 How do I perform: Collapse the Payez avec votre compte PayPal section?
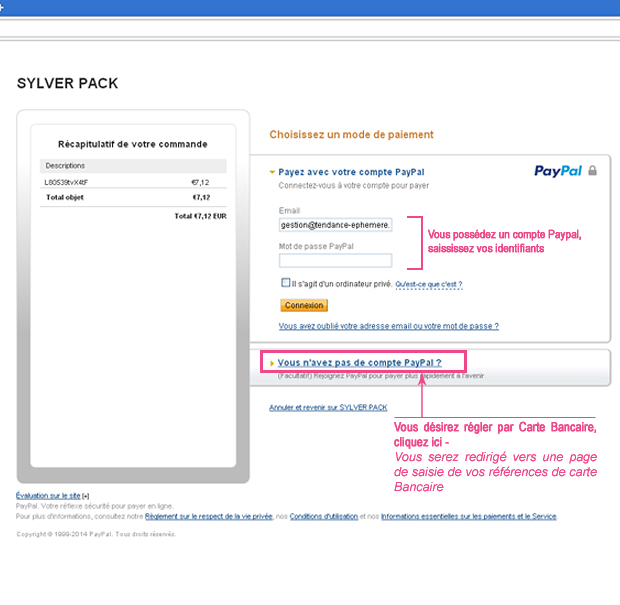click(x=272, y=172)
